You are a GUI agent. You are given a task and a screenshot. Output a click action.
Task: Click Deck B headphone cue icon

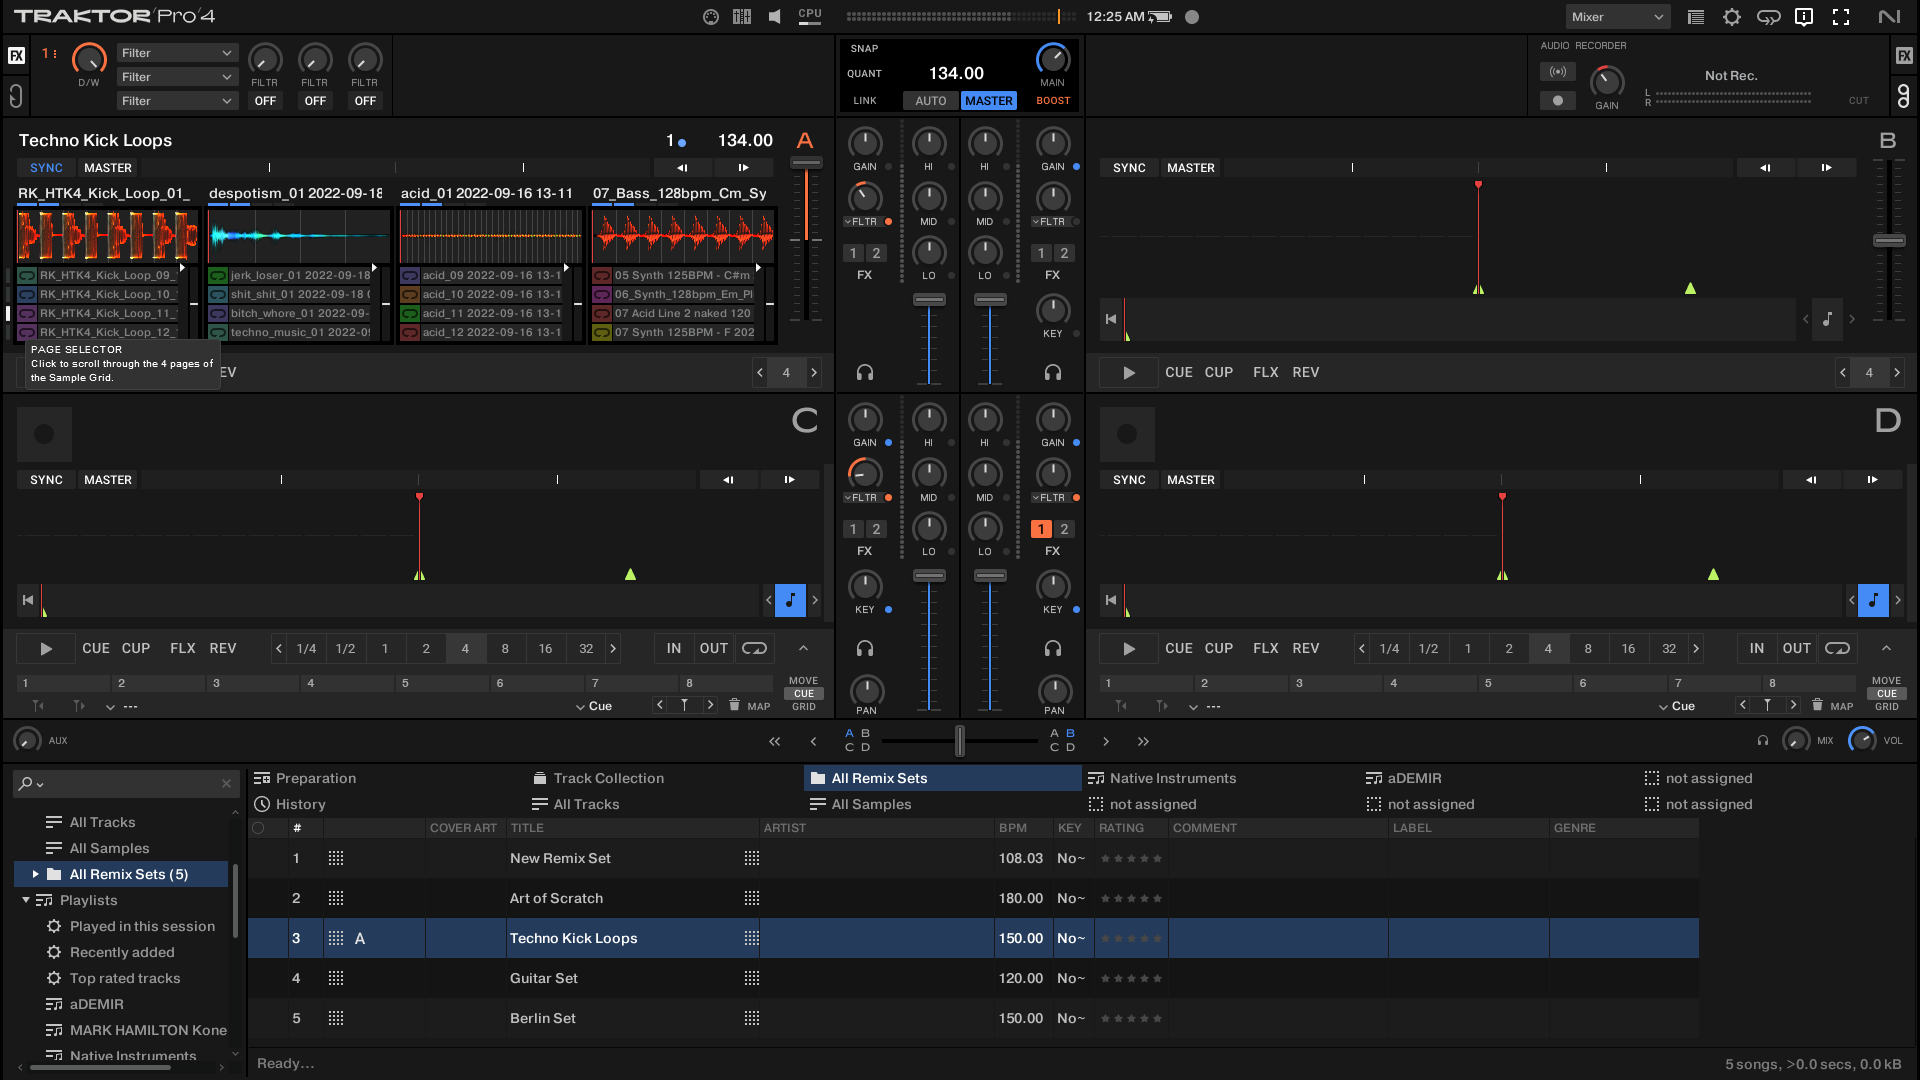coord(1053,372)
